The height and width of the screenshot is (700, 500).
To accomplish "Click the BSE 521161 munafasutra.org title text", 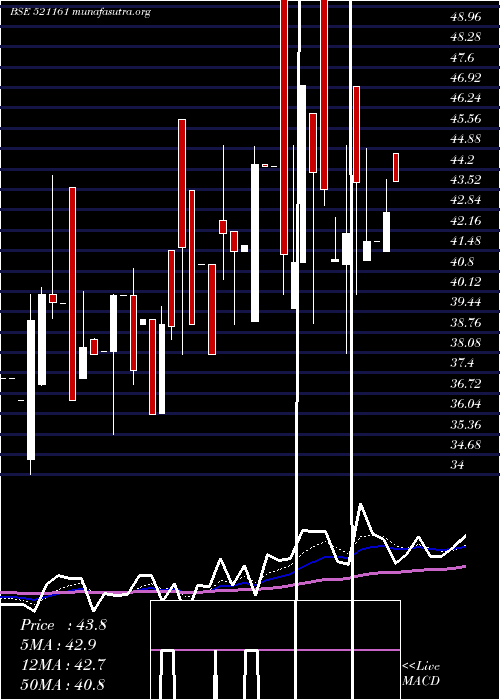I will coord(81,12).
